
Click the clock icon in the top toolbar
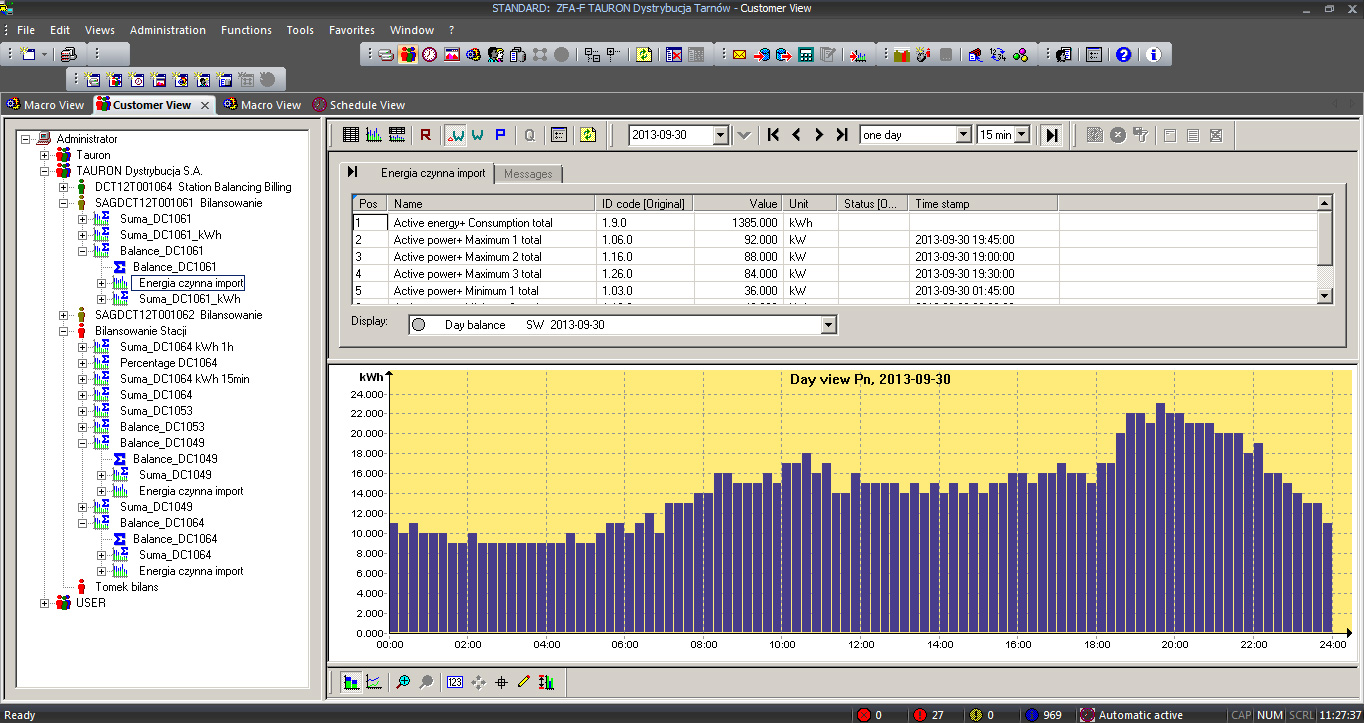(x=429, y=55)
